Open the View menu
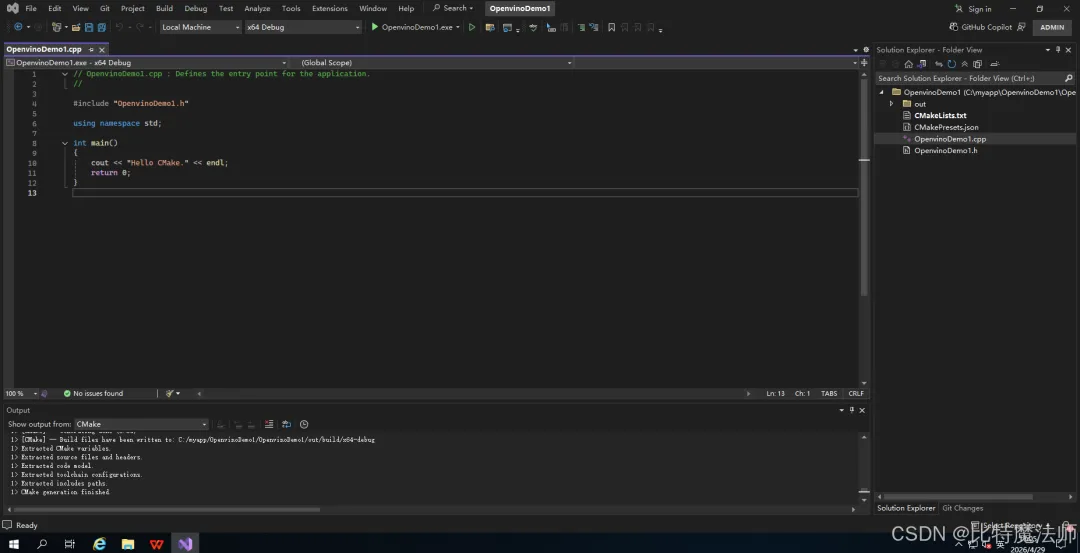The image size is (1080, 553). pyautogui.click(x=81, y=8)
